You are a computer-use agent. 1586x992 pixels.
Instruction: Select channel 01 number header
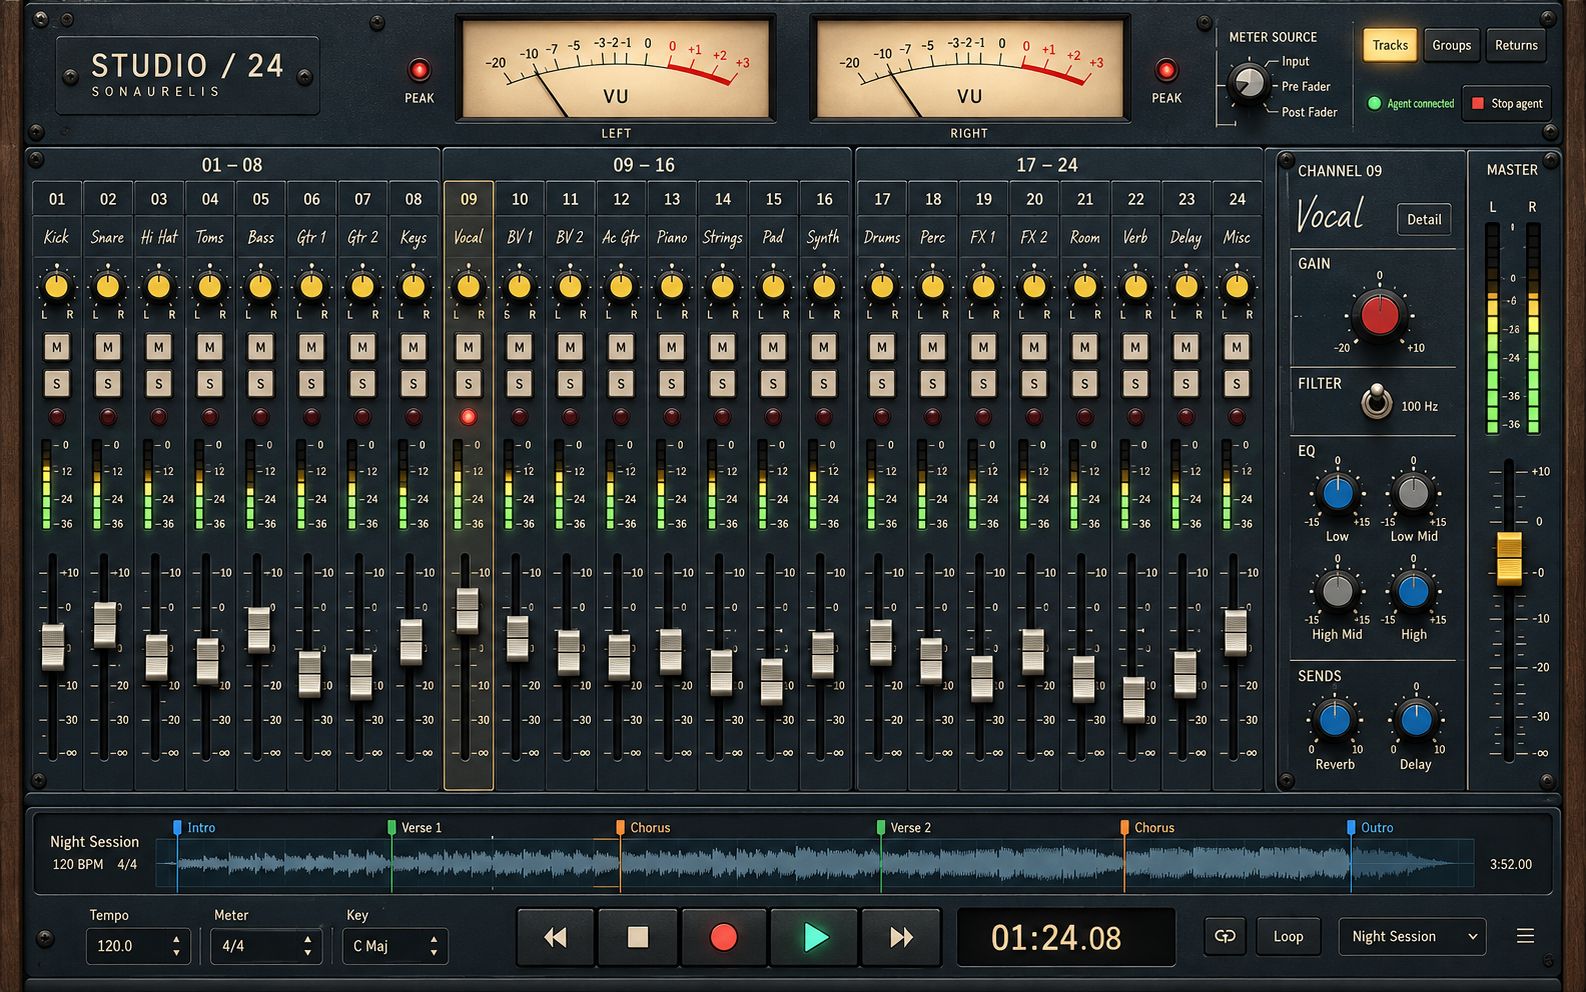tap(57, 199)
